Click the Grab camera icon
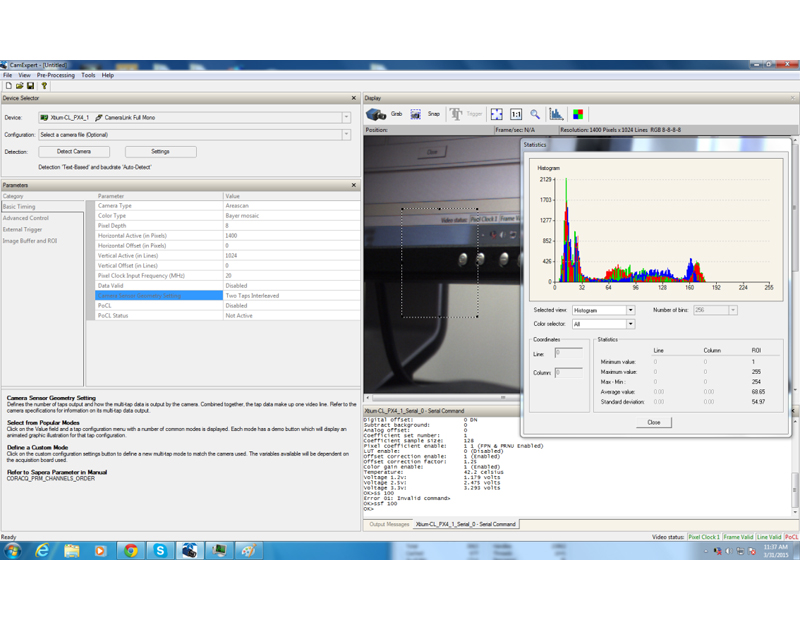 pos(376,114)
